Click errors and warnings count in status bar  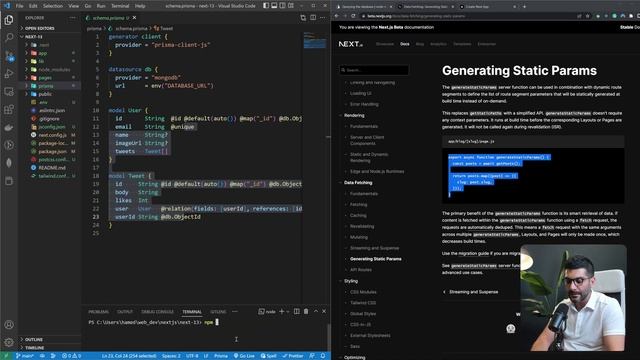pyautogui.click(x=71, y=356)
